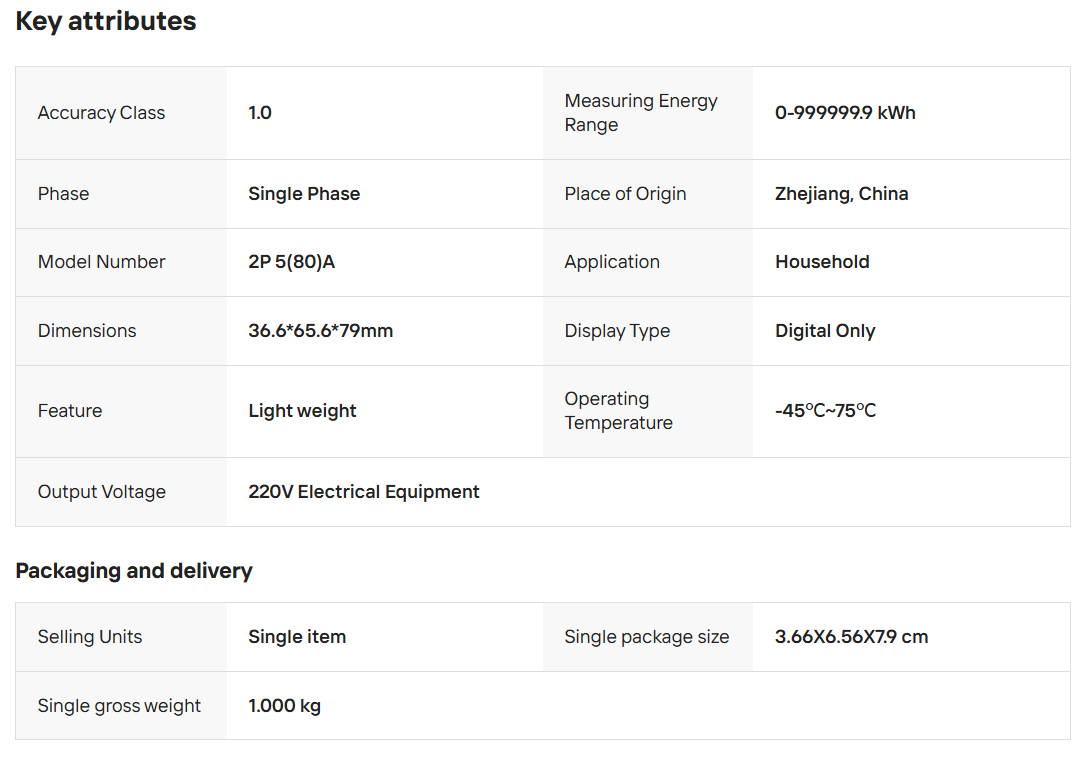This screenshot has width=1083, height=765.
Task: Click the Digital Only display type
Action: coord(825,331)
